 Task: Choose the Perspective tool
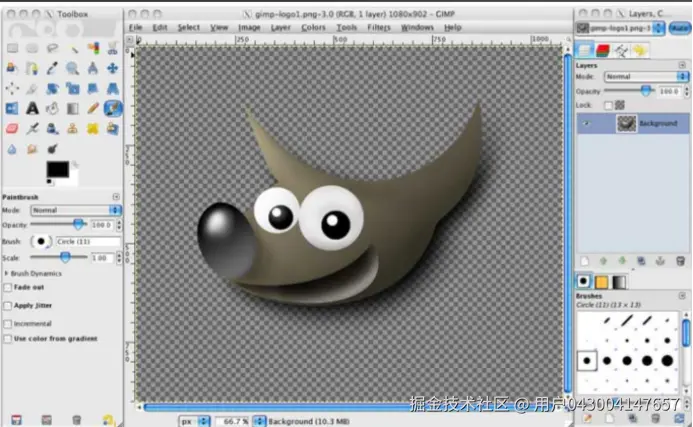(113, 88)
